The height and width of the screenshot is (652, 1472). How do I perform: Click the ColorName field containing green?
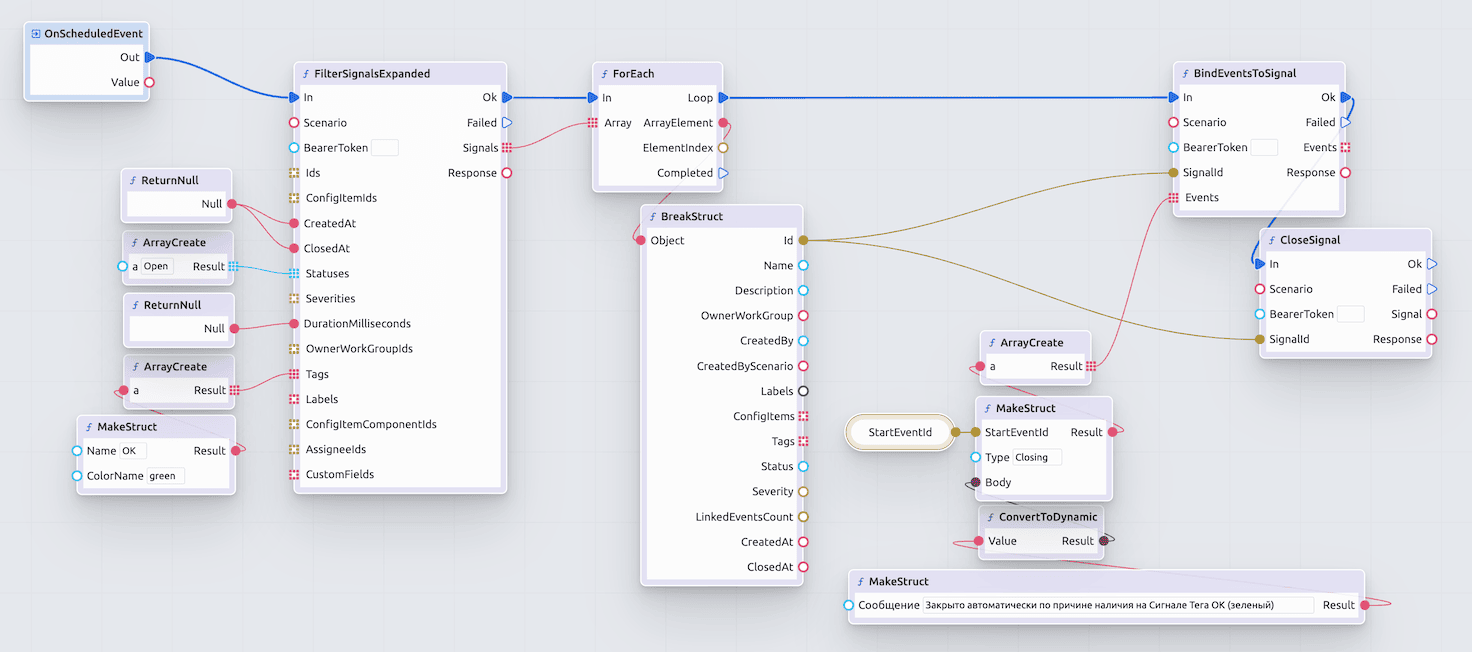[166, 476]
